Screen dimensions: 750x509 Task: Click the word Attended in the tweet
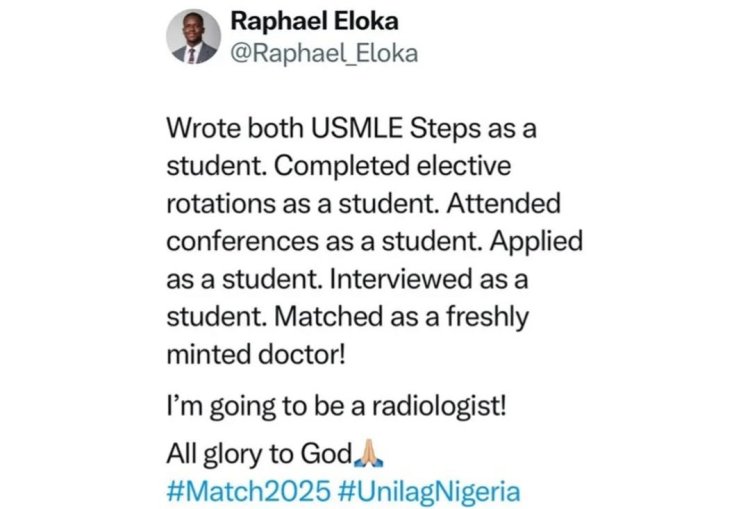pyautogui.click(x=511, y=204)
